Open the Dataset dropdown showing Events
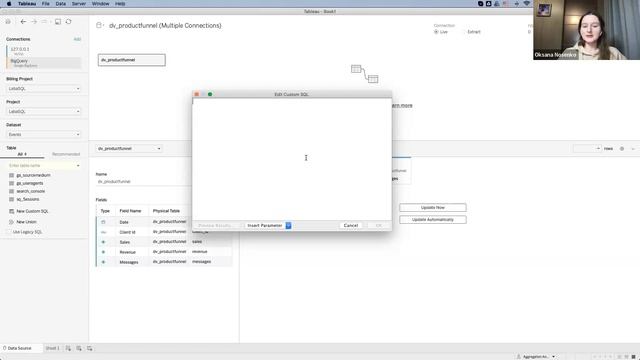This screenshot has width=640, height=360. coord(44,134)
